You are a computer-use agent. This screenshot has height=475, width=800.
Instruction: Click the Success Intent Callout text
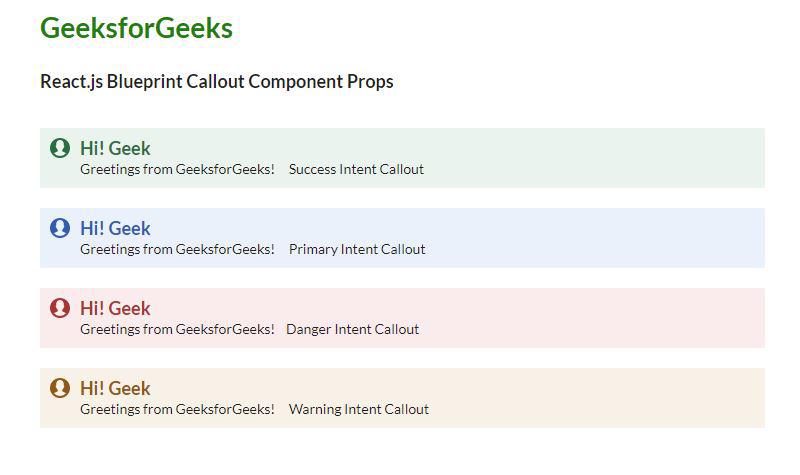click(356, 170)
